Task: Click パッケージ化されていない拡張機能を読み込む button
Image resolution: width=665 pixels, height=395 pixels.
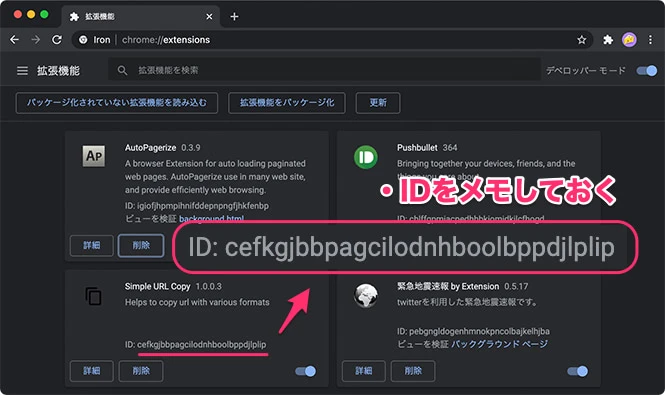Action: point(117,103)
